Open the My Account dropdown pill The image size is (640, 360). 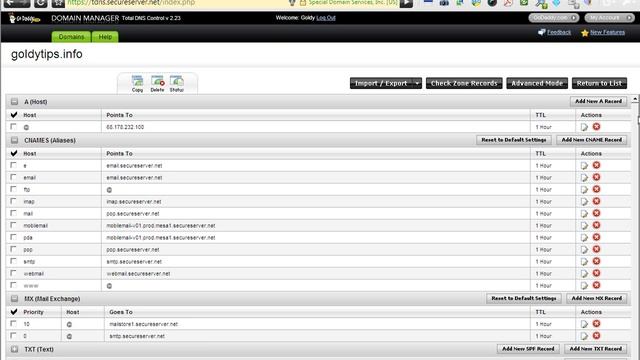click(x=609, y=18)
